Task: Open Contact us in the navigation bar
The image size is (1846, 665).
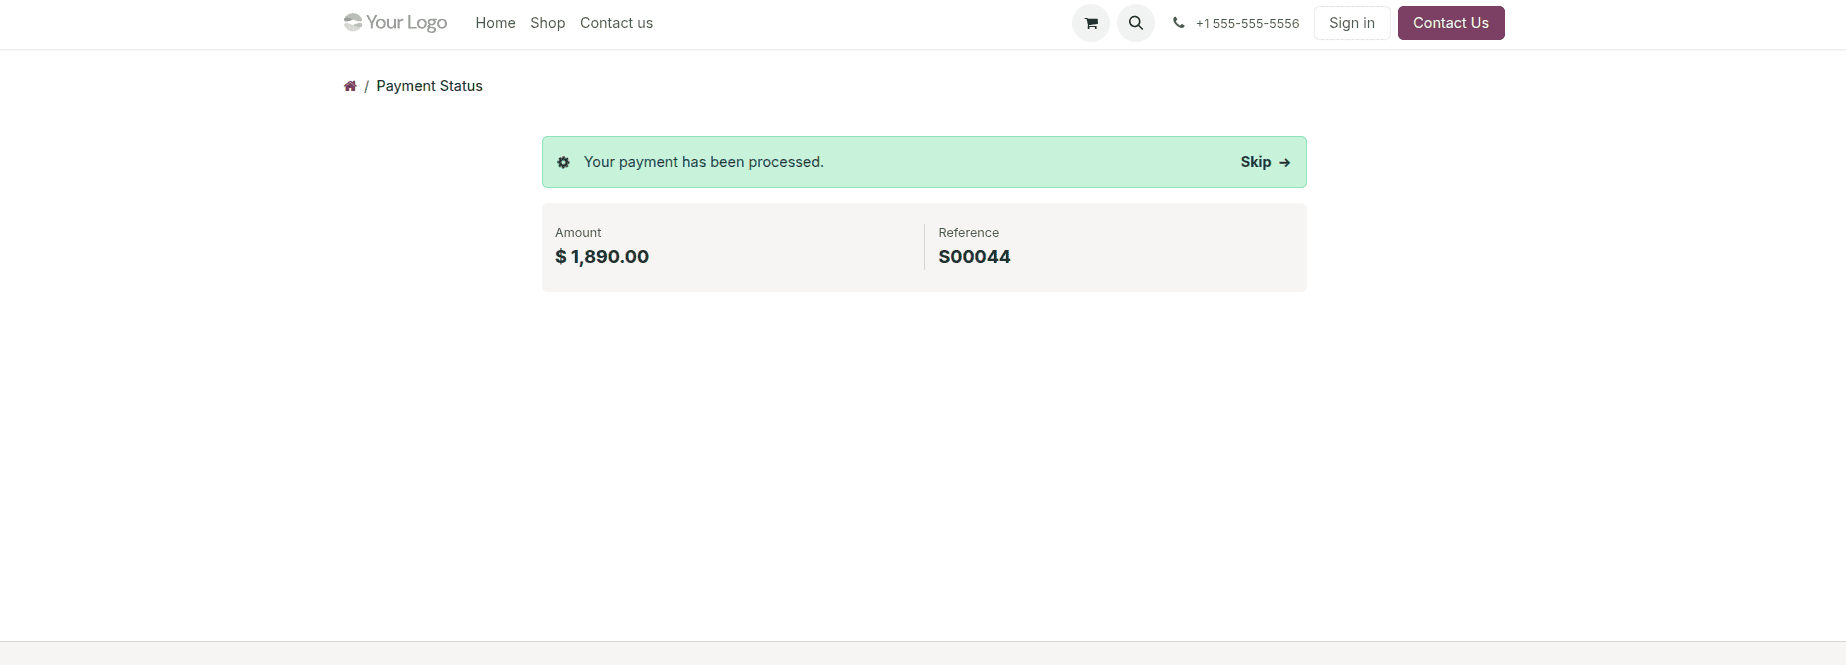Action: (x=616, y=23)
